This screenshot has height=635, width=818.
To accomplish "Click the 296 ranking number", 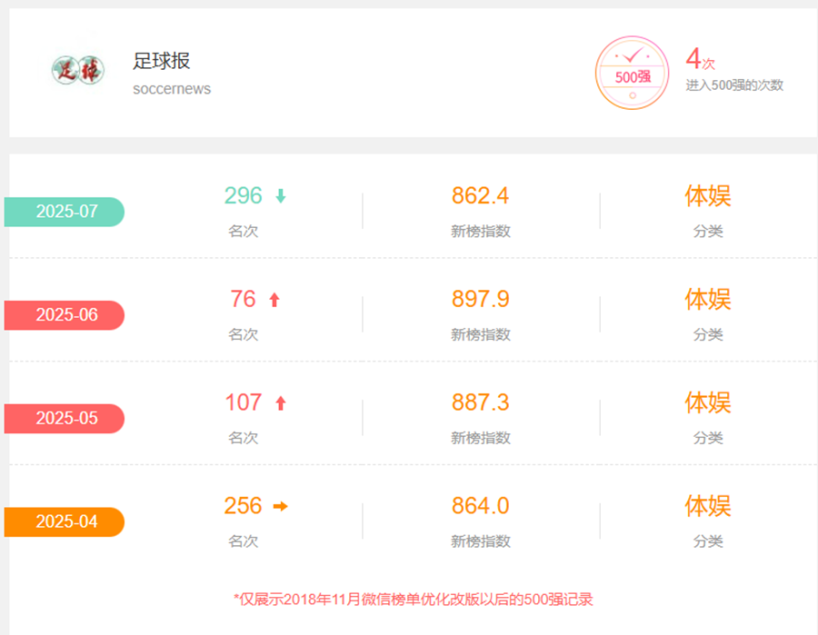I will click(x=243, y=196).
